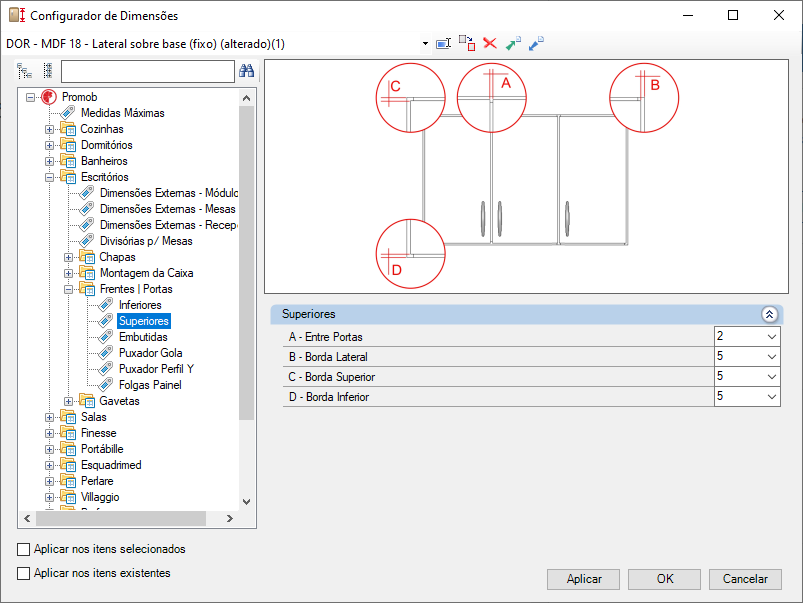
Task: Click the binoculars search icon
Action: [x=246, y=71]
